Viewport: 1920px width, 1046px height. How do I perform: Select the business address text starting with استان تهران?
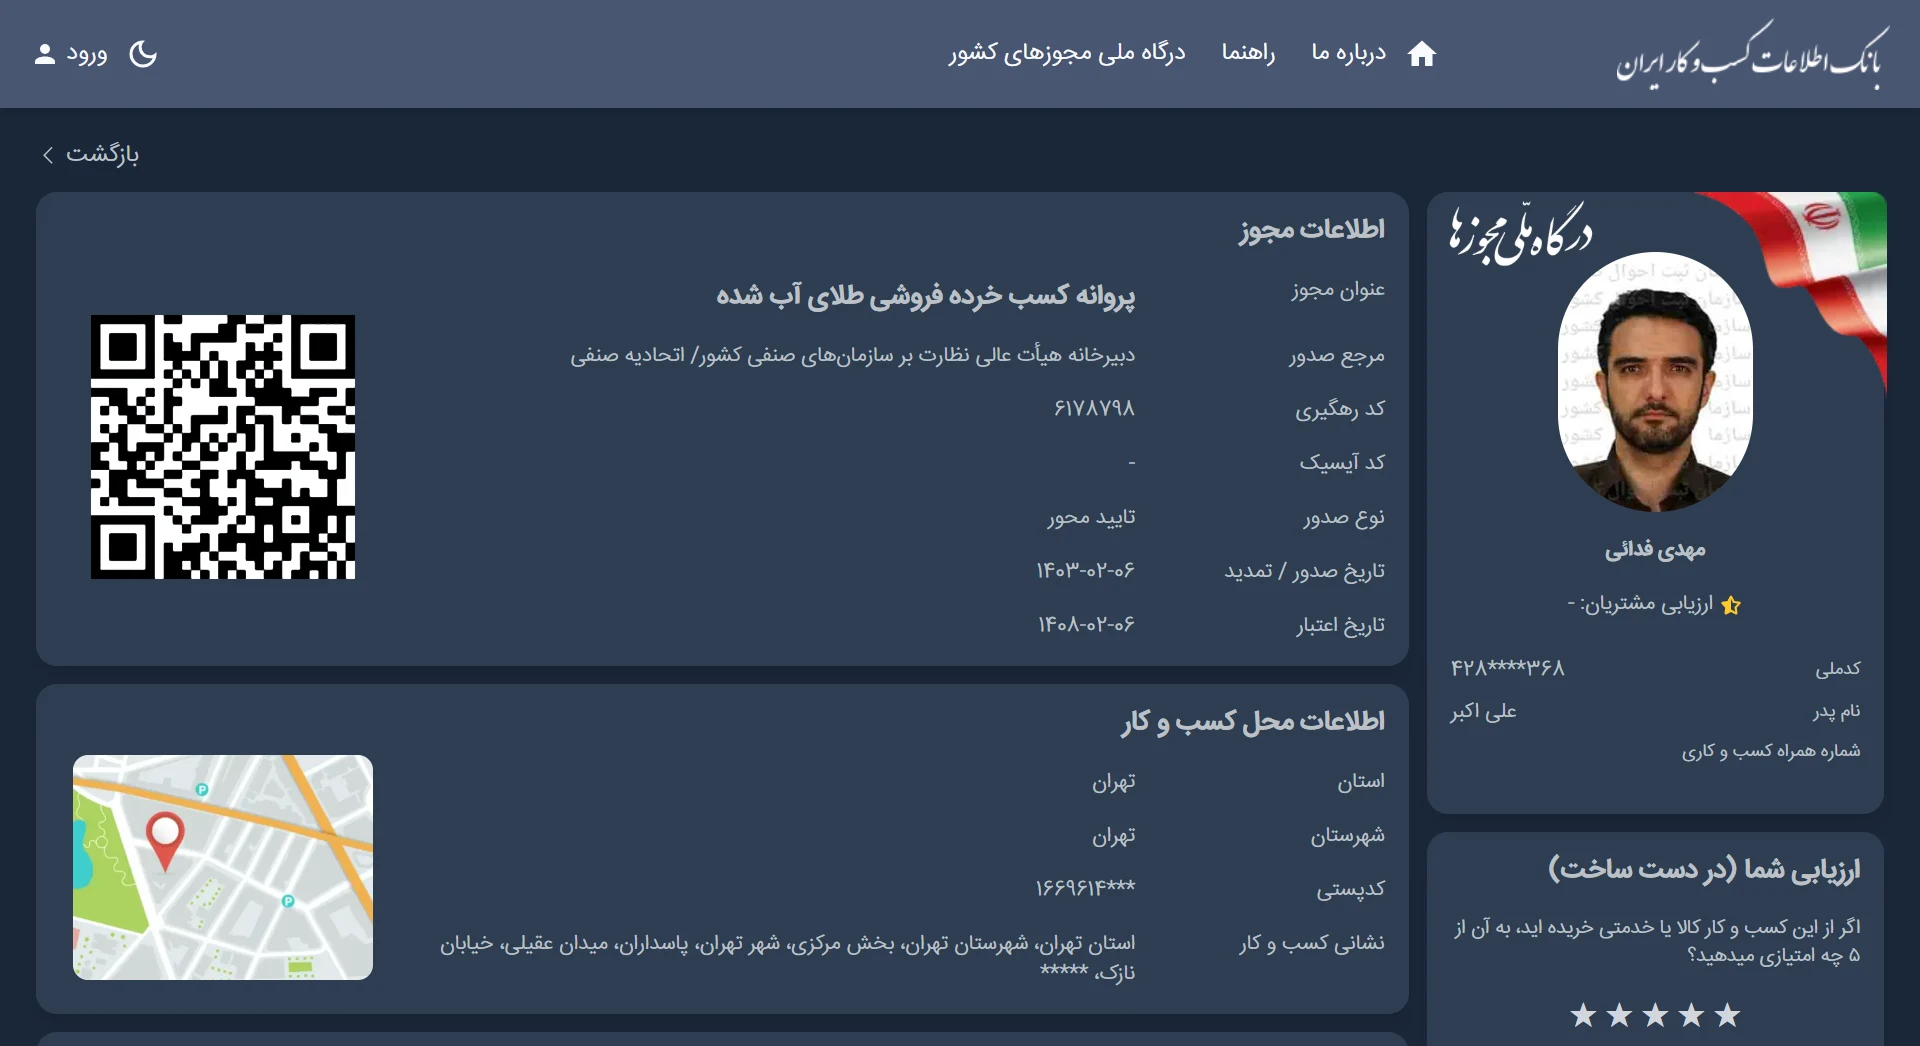[x=788, y=957]
